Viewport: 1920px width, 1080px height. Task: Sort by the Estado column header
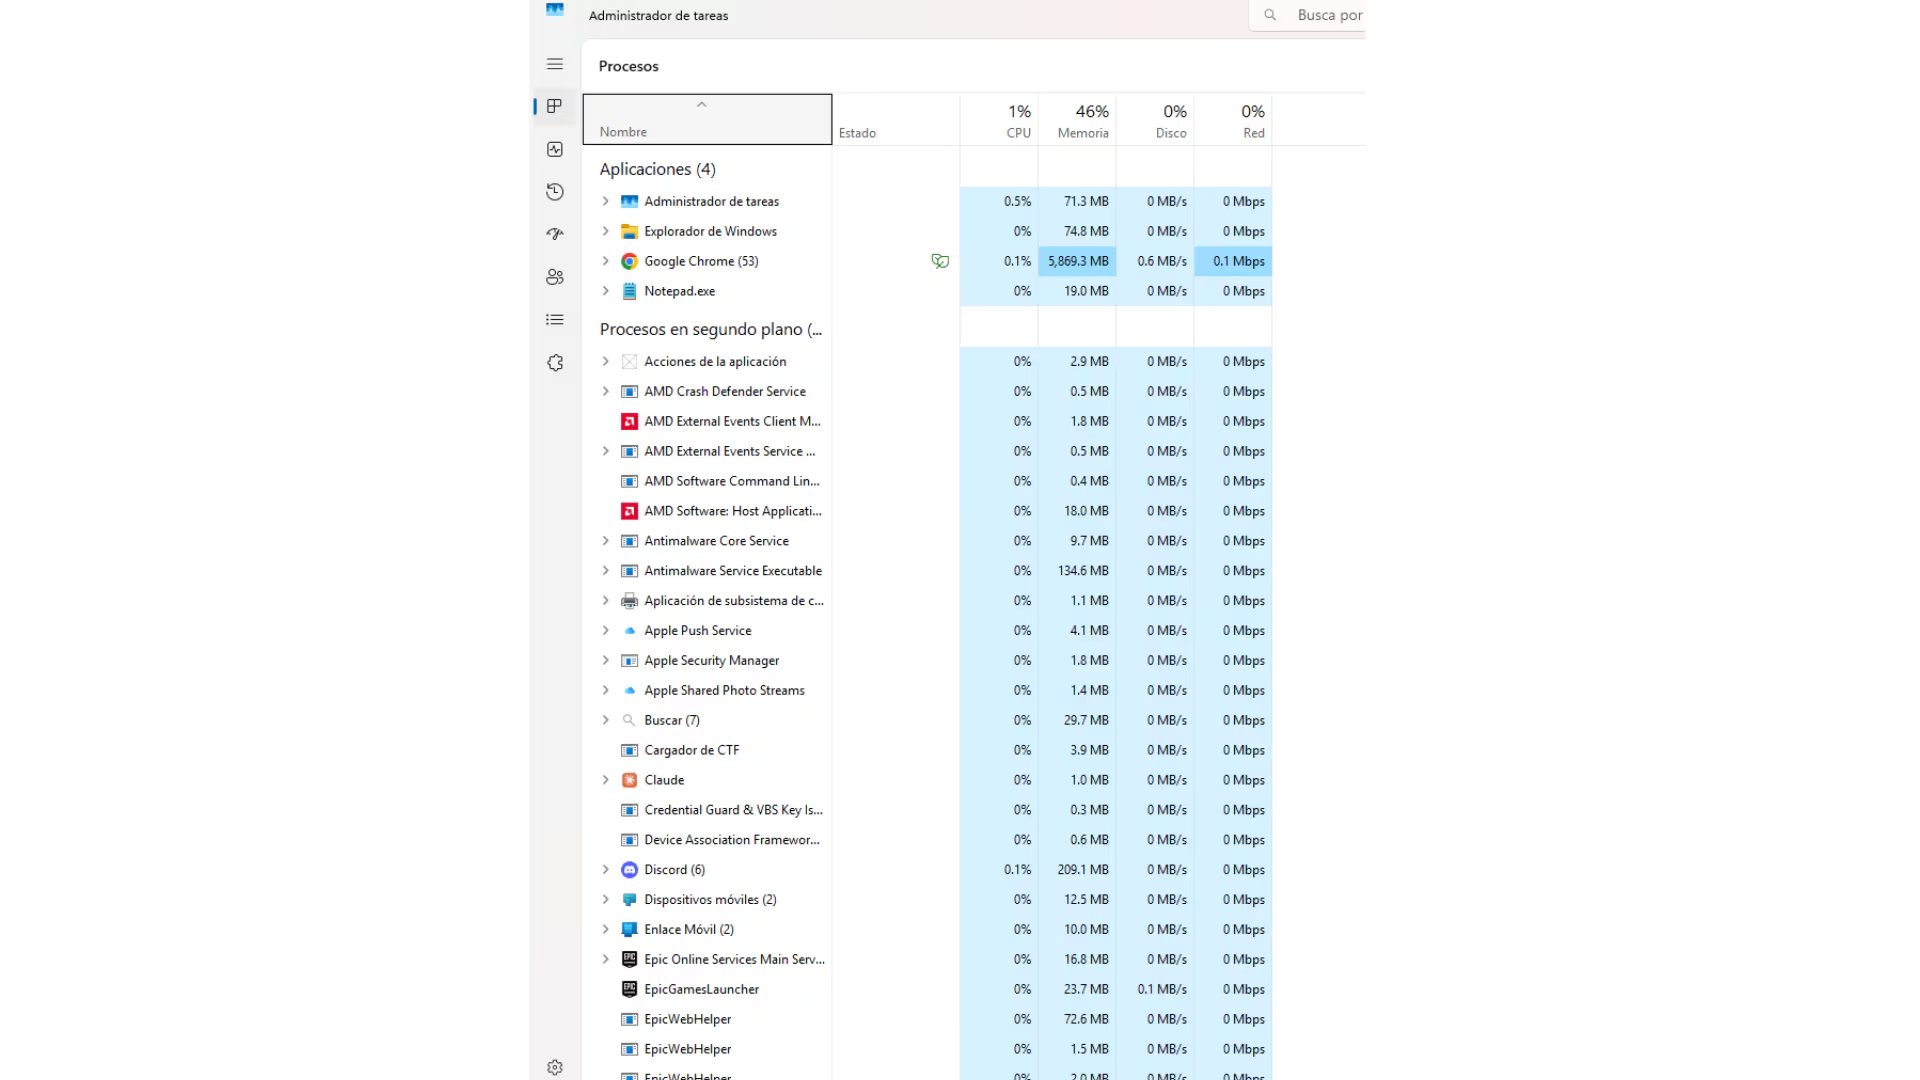895,119
